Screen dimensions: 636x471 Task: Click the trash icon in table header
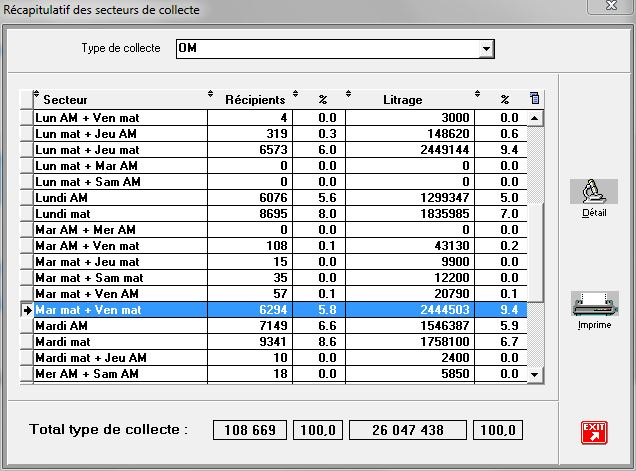(x=534, y=98)
